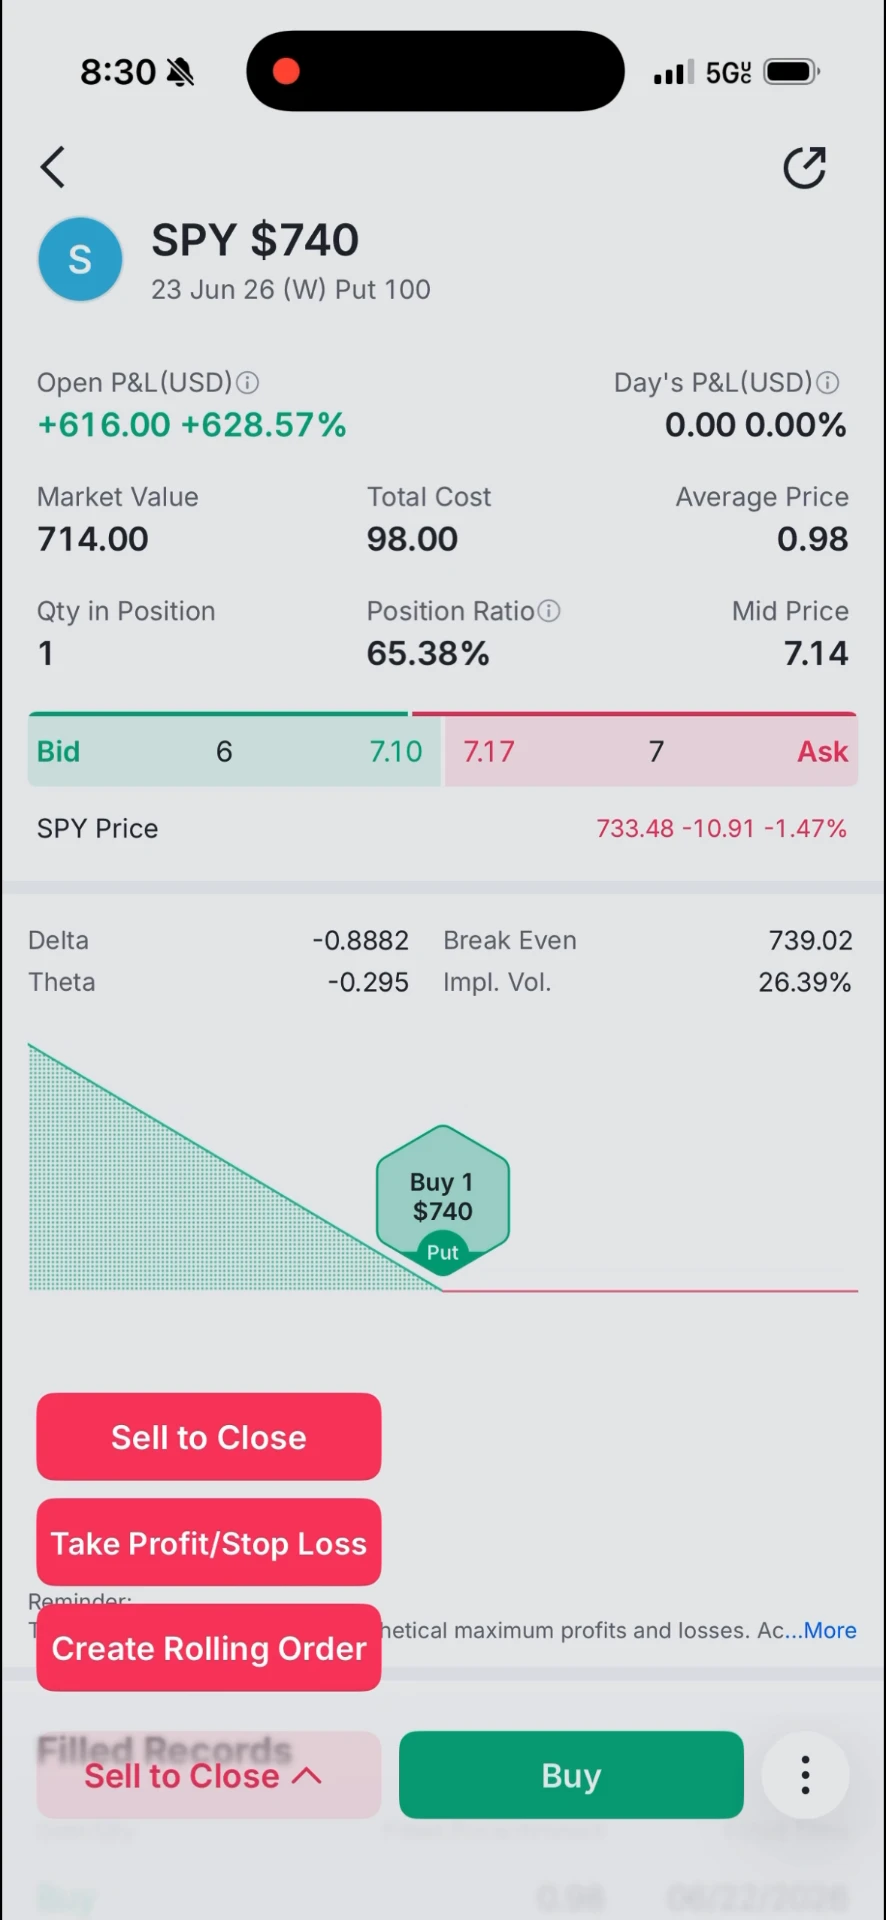886x1920 pixels.
Task: Open the three-dot more options button
Action: [x=805, y=1775]
